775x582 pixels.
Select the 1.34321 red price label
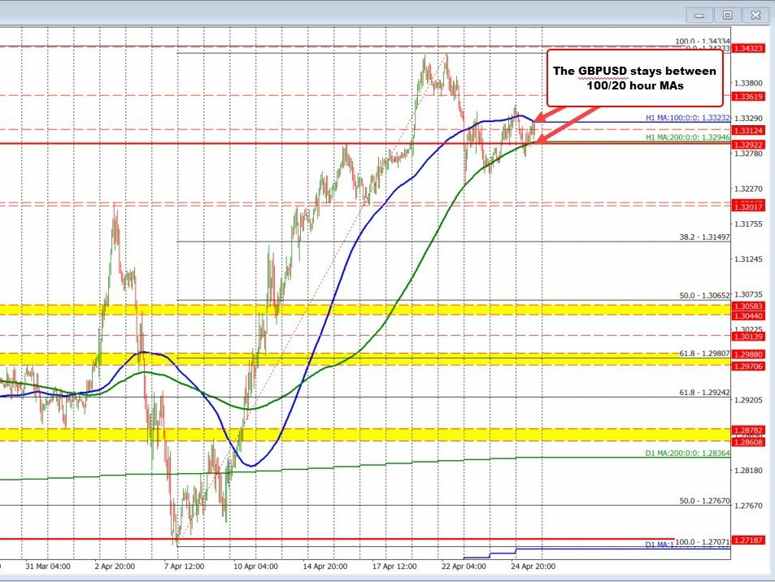[748, 48]
